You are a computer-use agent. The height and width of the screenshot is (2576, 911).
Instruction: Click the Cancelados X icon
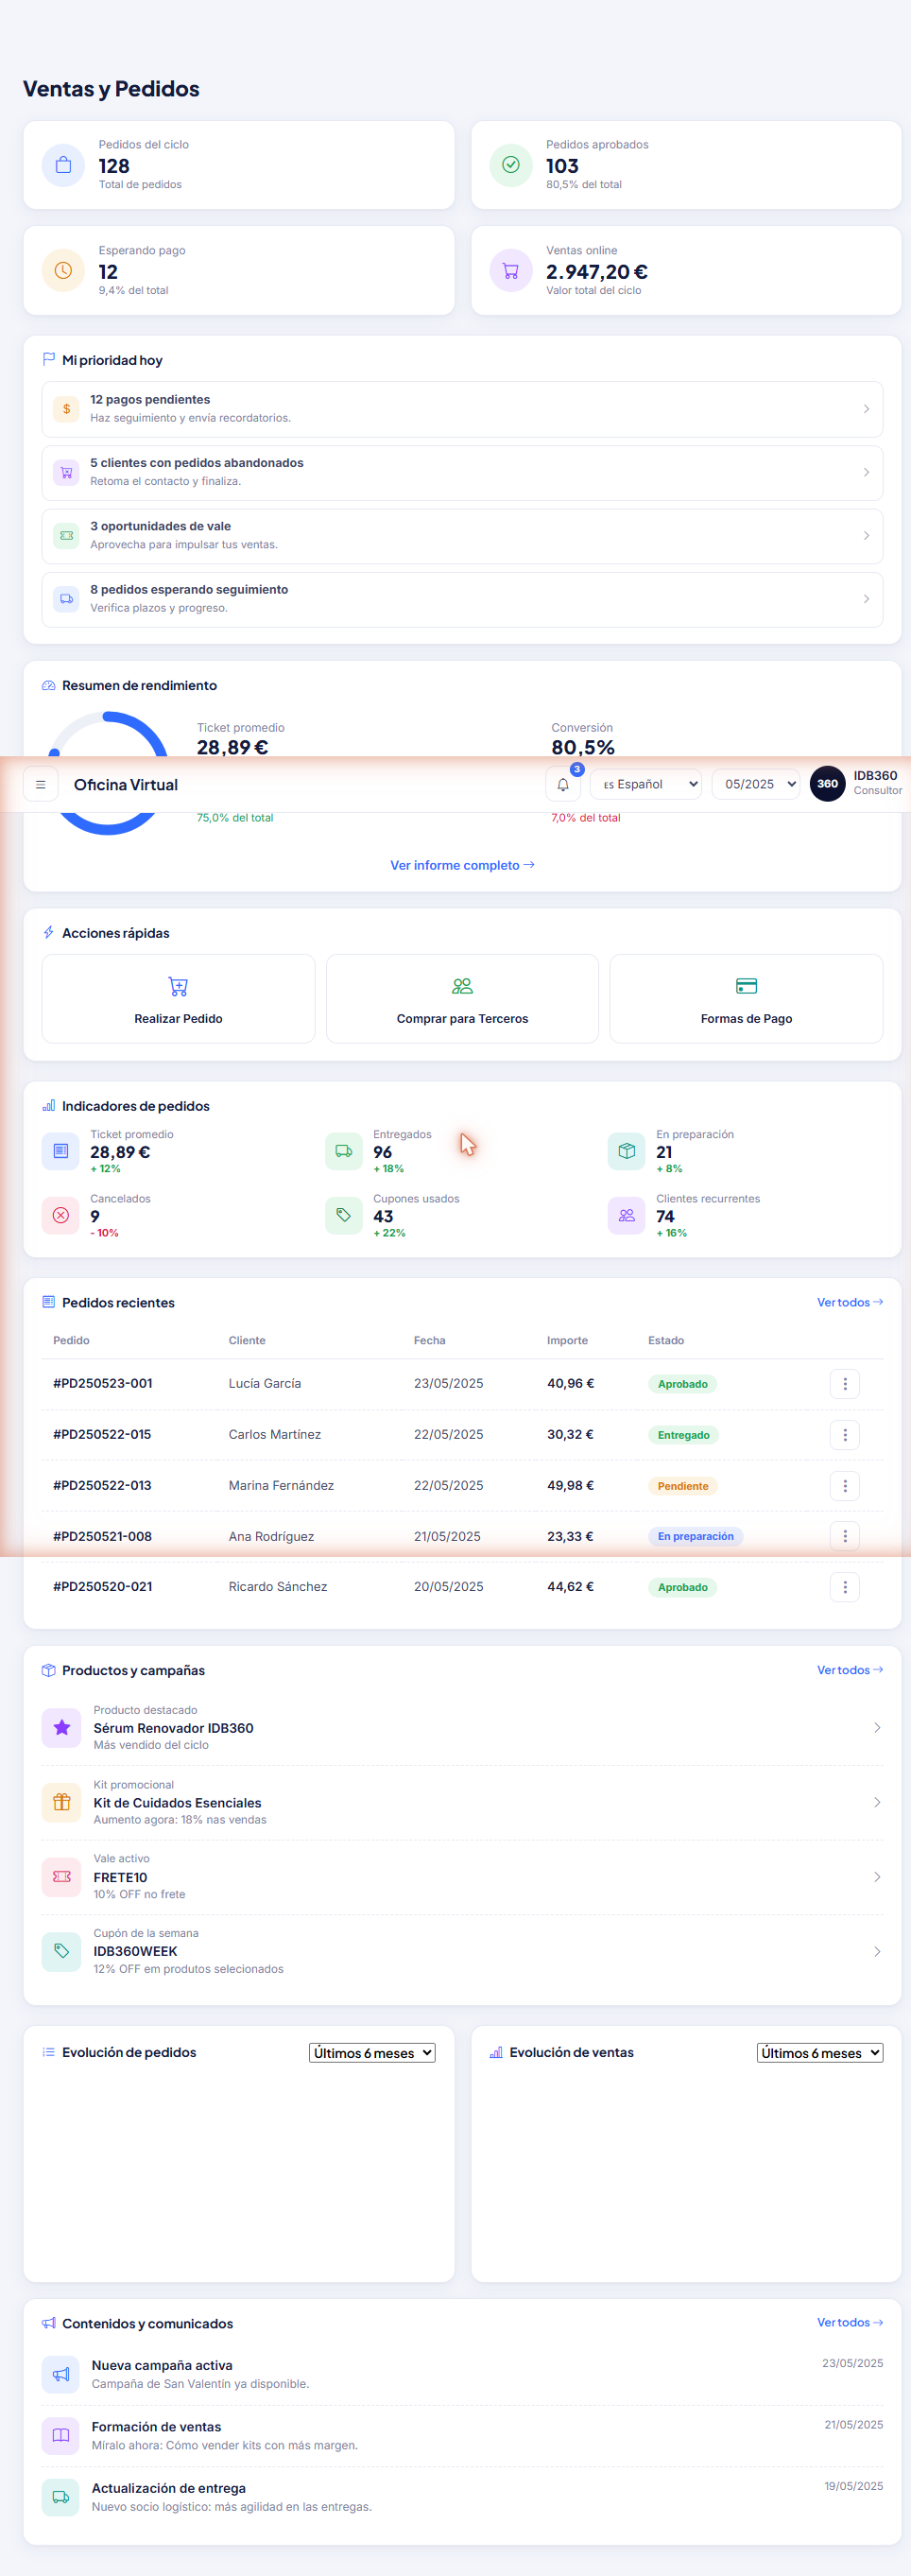click(61, 1216)
